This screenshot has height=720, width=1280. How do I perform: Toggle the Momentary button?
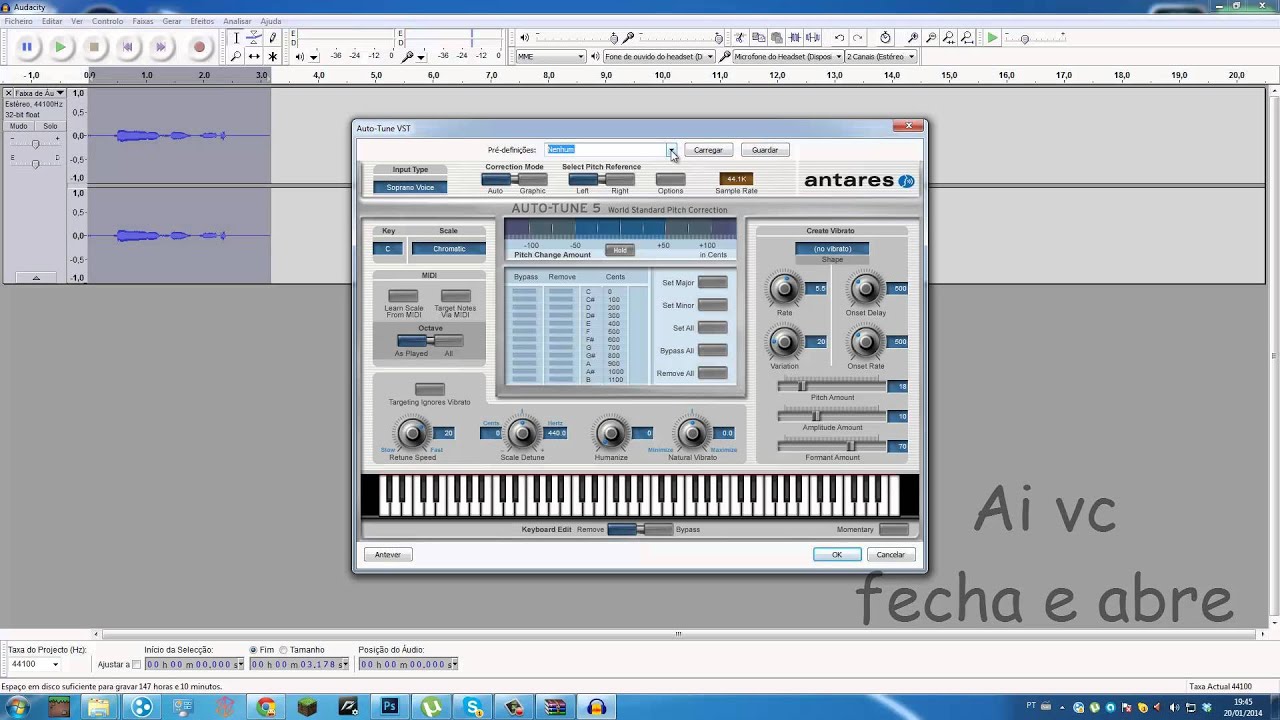pyautogui.click(x=893, y=529)
